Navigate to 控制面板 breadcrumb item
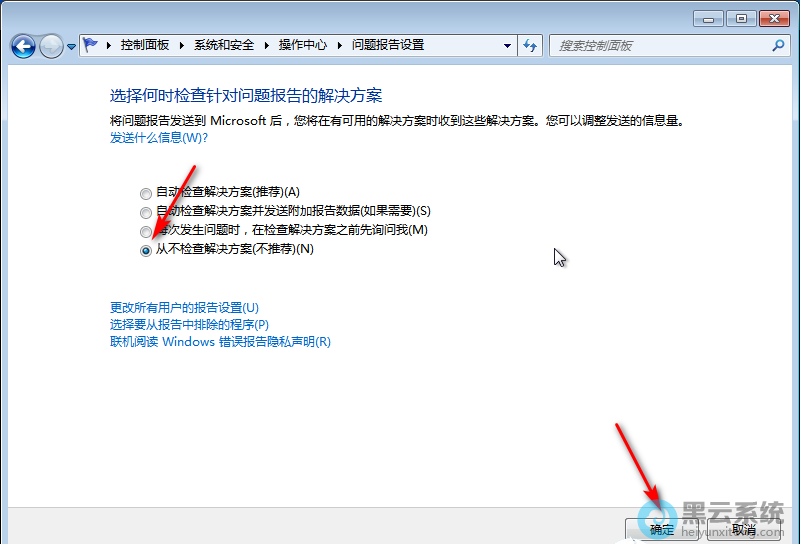The width and height of the screenshot is (800, 544). point(145,45)
